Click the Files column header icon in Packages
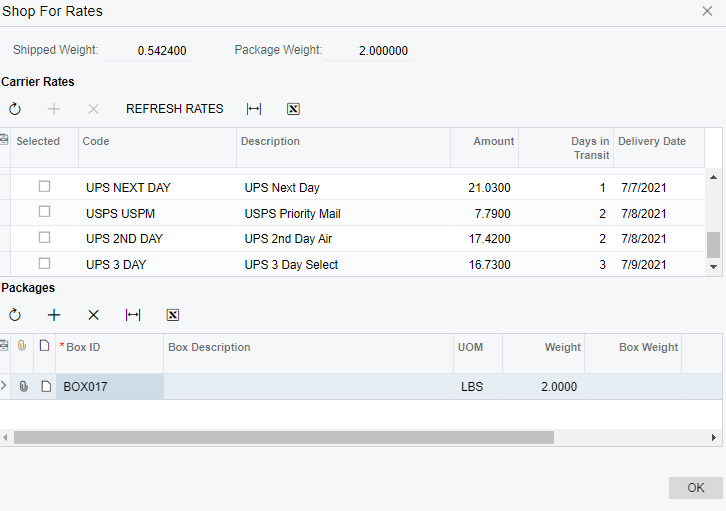The image size is (726, 511). [22, 346]
